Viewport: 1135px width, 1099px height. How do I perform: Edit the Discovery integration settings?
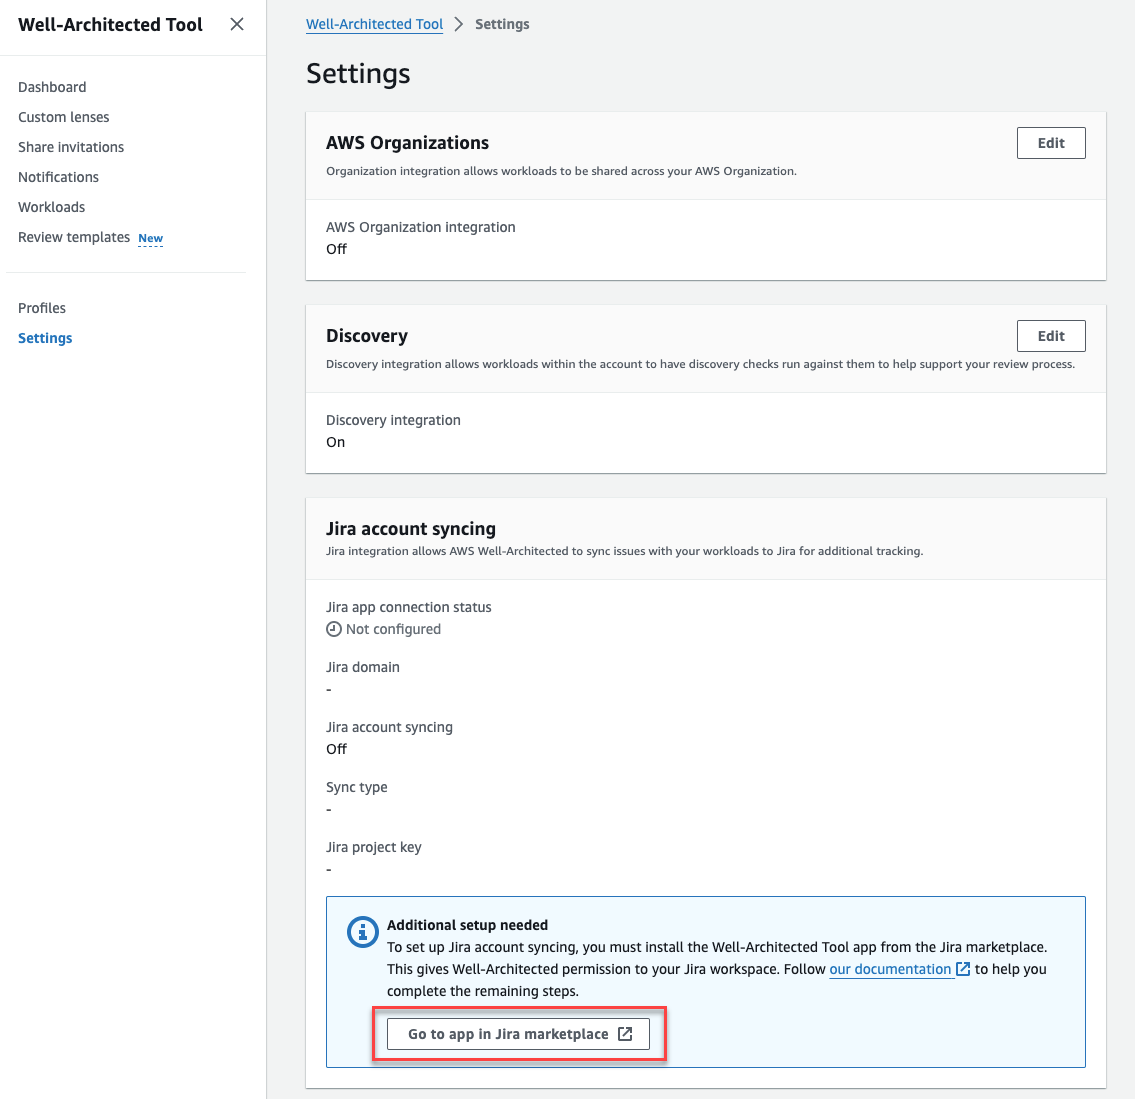(1051, 335)
